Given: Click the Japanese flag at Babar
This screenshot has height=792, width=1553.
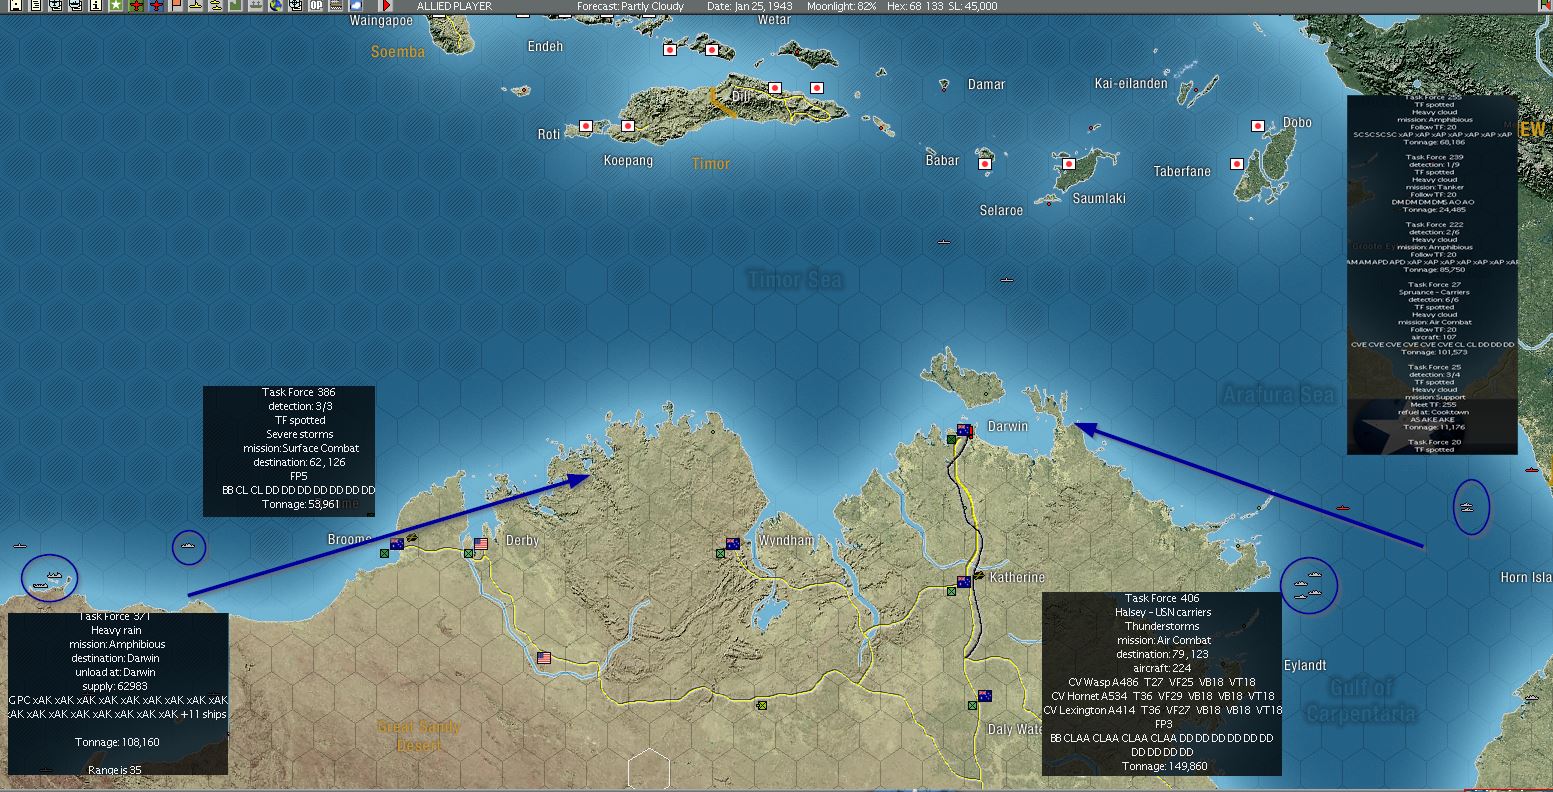Looking at the screenshot, I should click(985, 164).
